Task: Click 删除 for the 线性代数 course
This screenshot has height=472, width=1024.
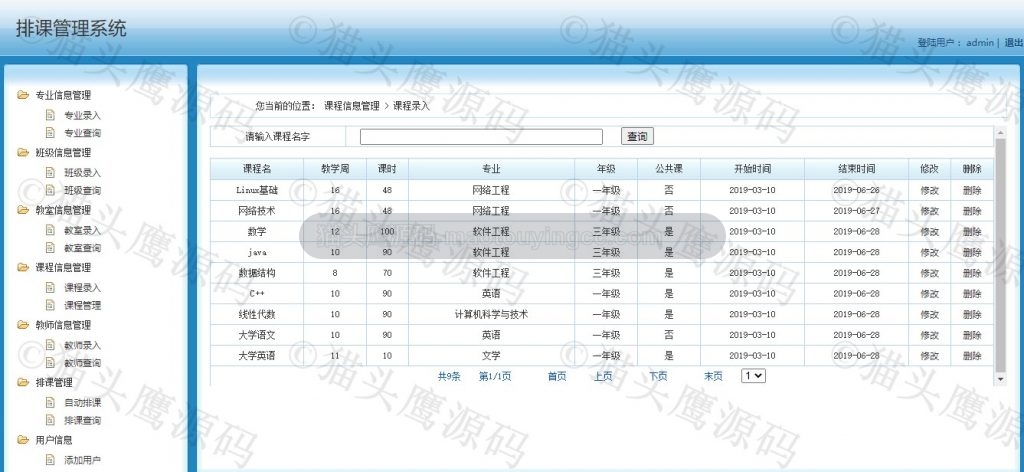Action: [x=972, y=315]
